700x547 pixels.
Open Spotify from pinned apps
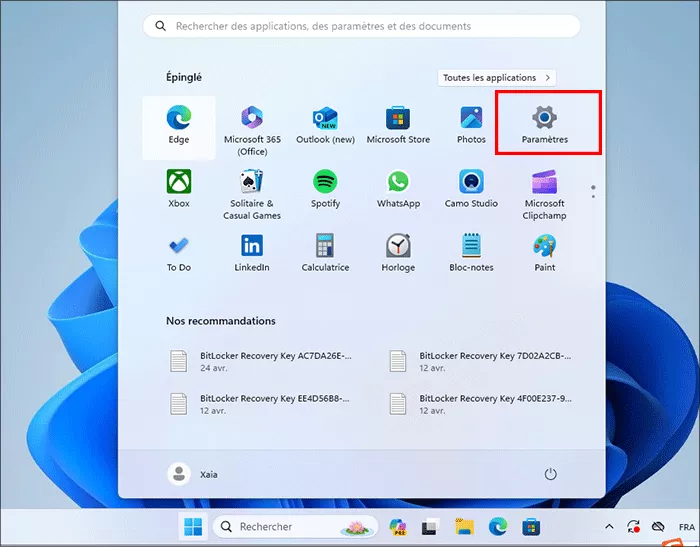point(325,188)
